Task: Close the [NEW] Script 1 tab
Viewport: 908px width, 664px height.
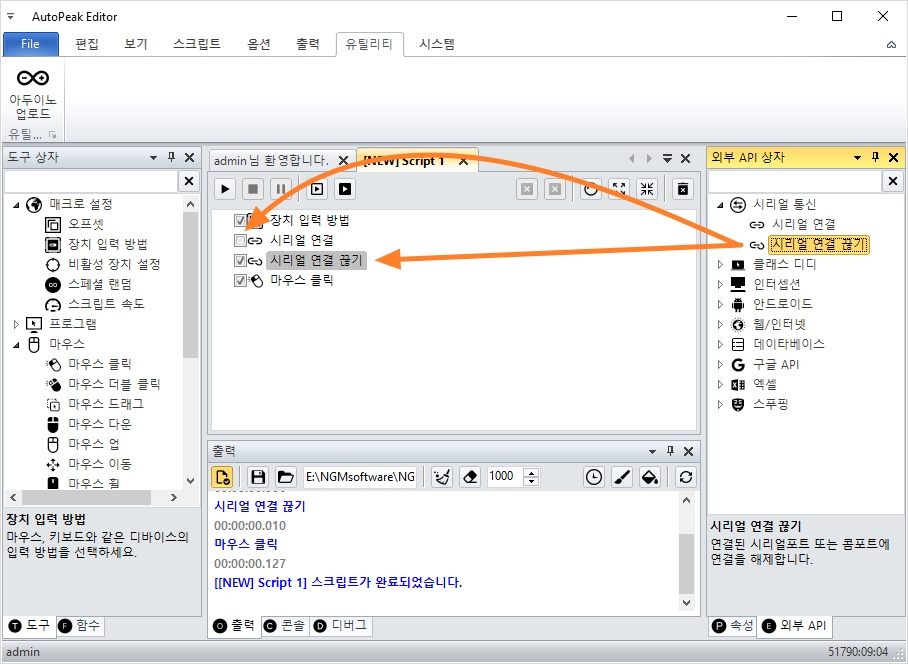Action: (463, 162)
